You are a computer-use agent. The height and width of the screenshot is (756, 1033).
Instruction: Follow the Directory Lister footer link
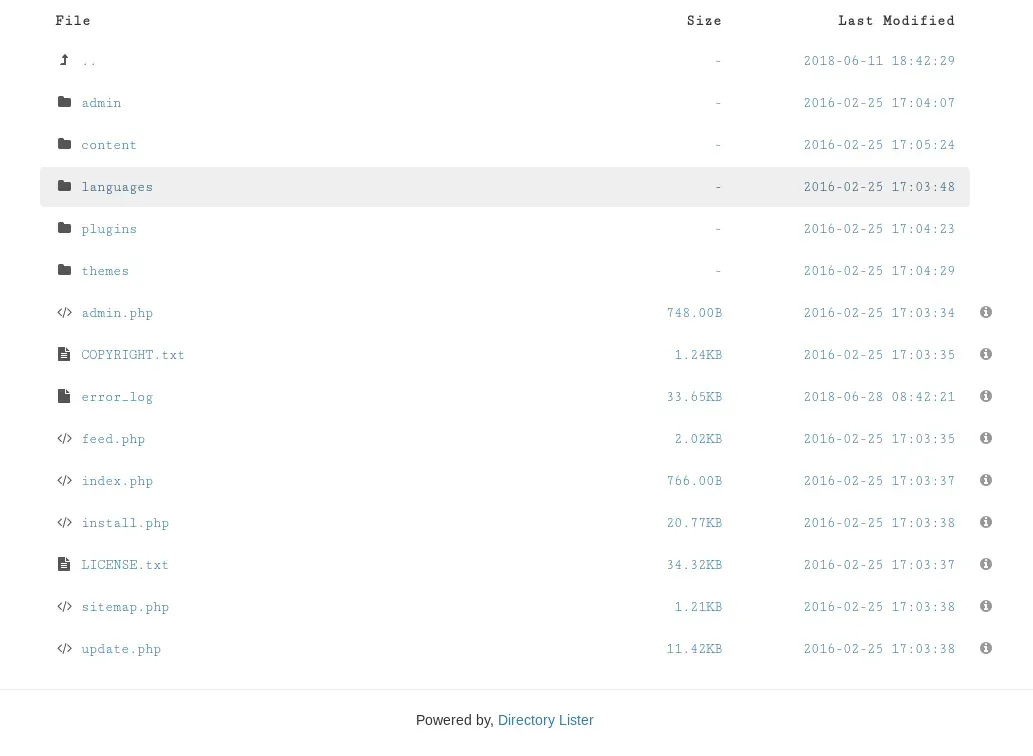click(x=545, y=720)
